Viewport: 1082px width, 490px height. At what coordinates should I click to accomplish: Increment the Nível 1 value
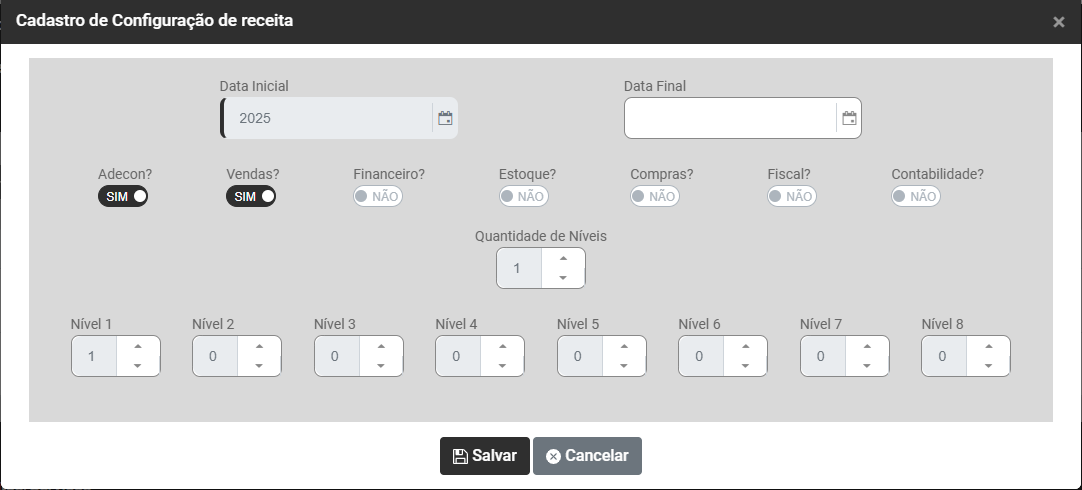point(138,346)
